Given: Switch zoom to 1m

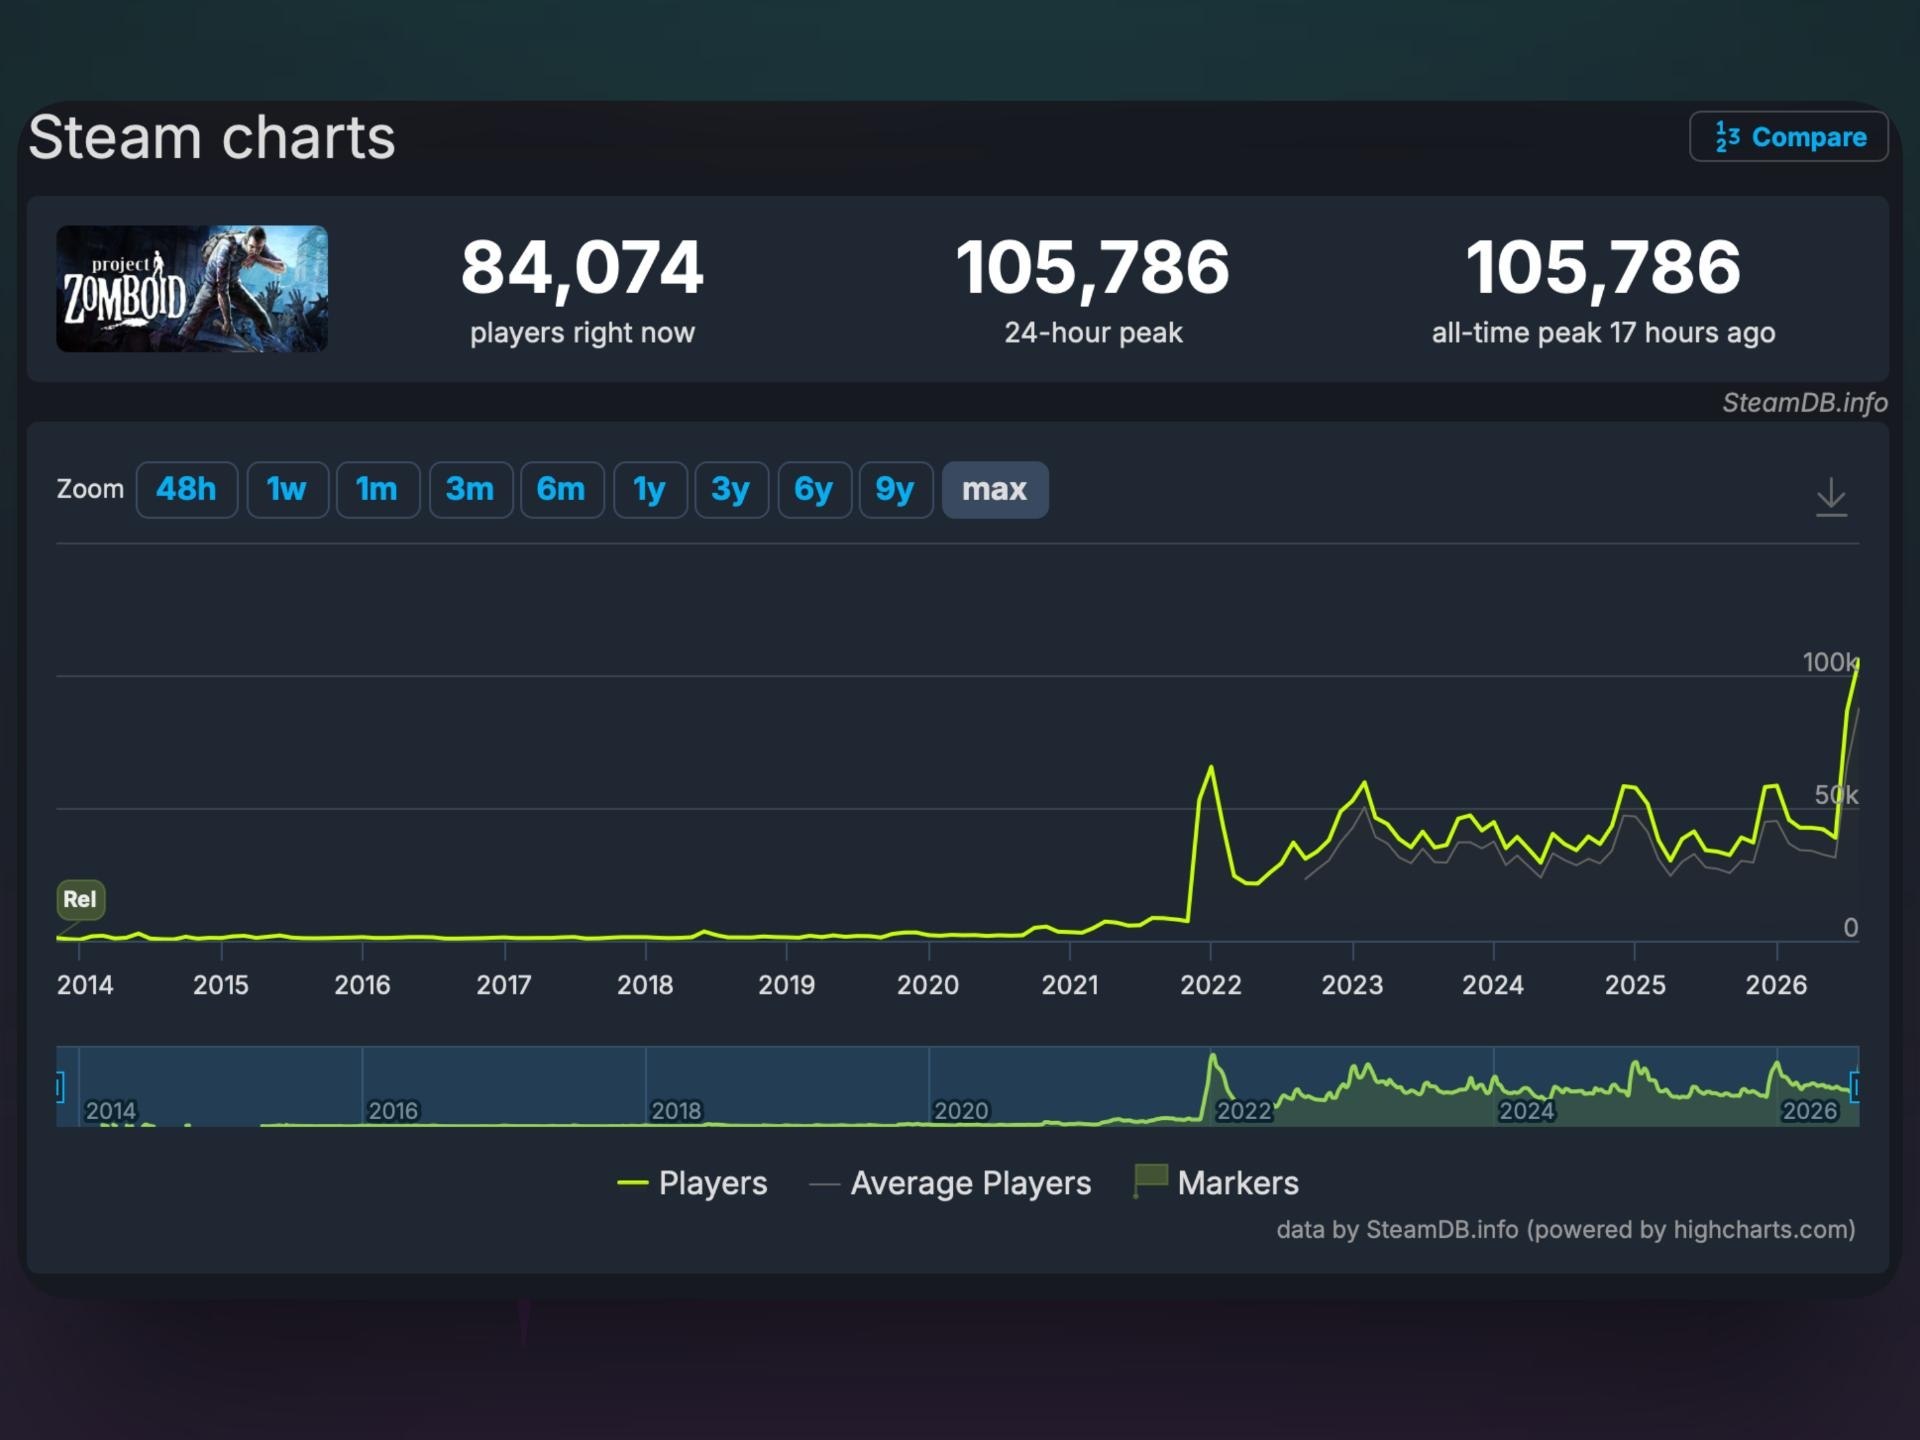Looking at the screenshot, I should tap(377, 489).
